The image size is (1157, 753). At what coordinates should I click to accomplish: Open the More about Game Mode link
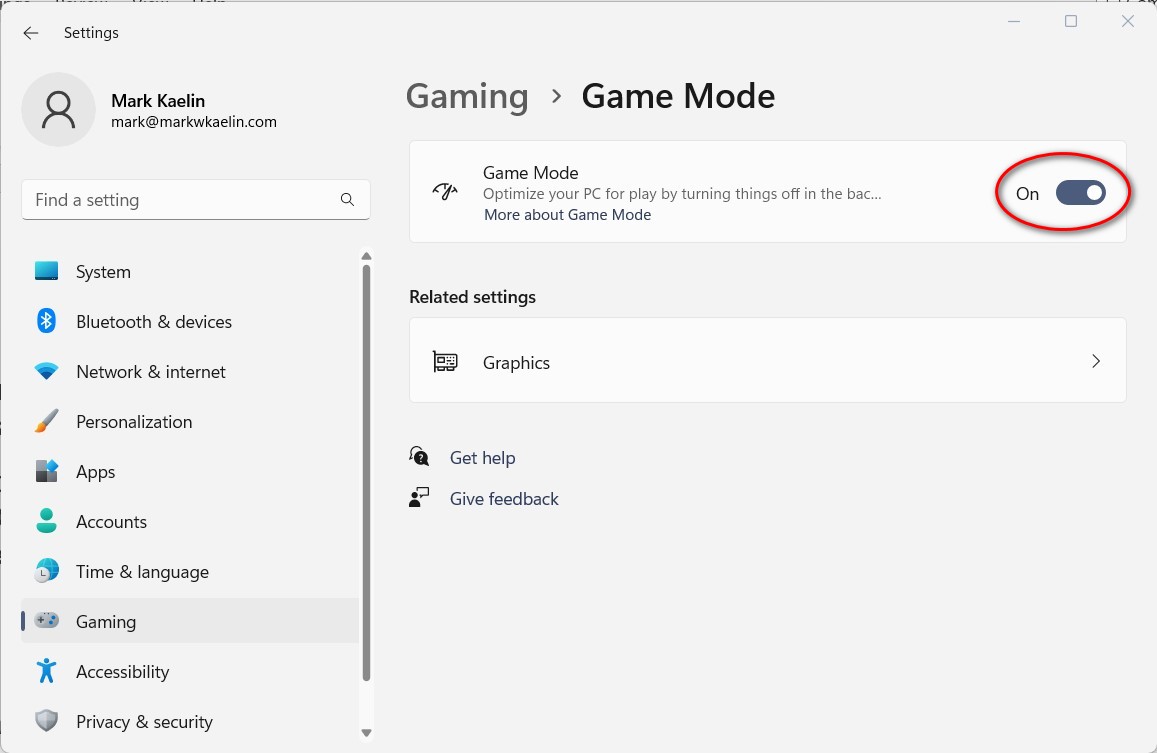click(567, 214)
